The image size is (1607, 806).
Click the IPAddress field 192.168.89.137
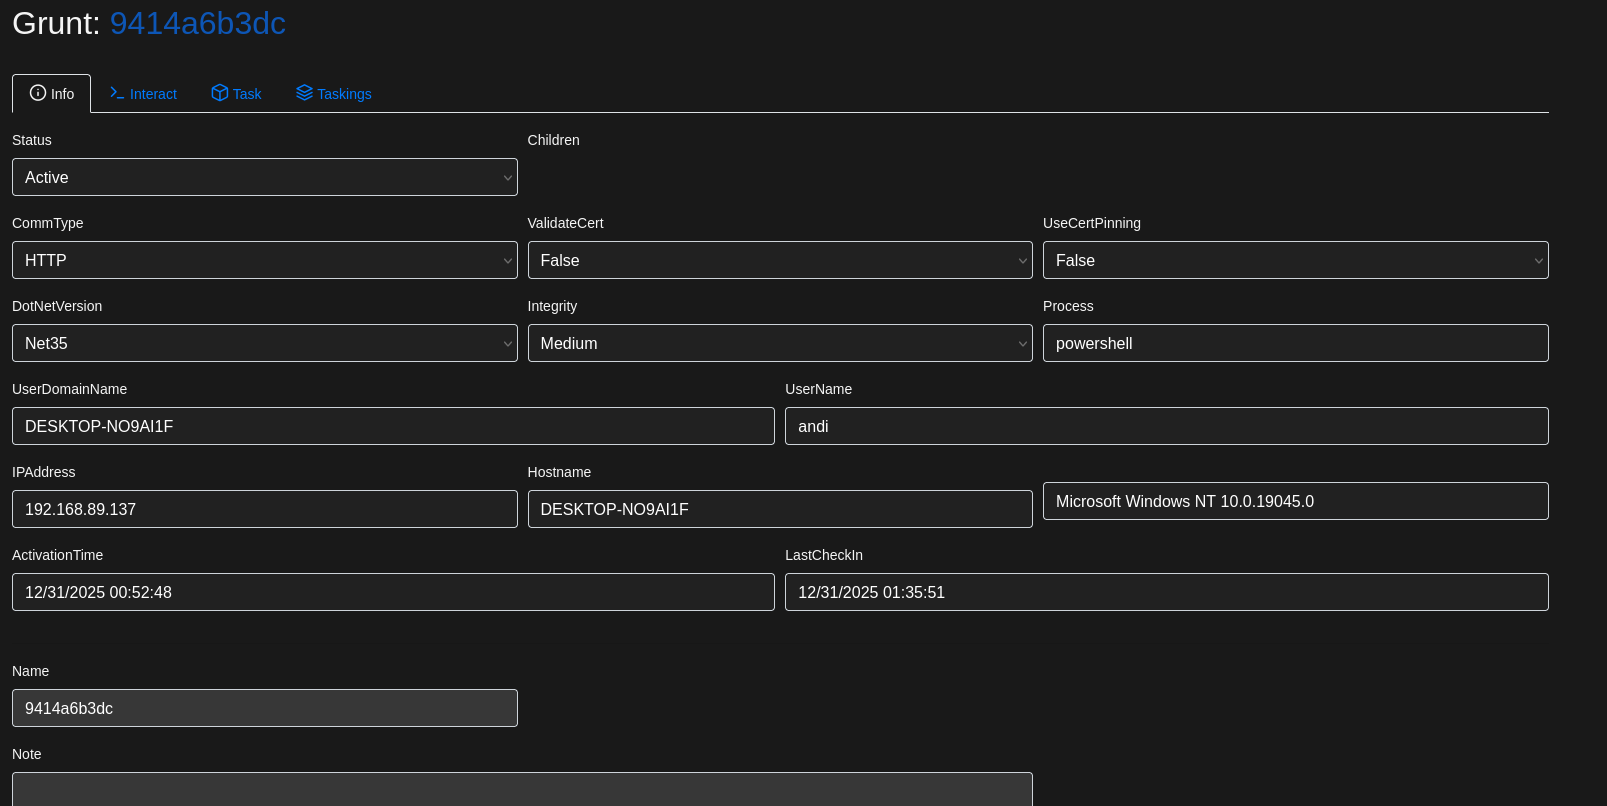click(x=264, y=509)
